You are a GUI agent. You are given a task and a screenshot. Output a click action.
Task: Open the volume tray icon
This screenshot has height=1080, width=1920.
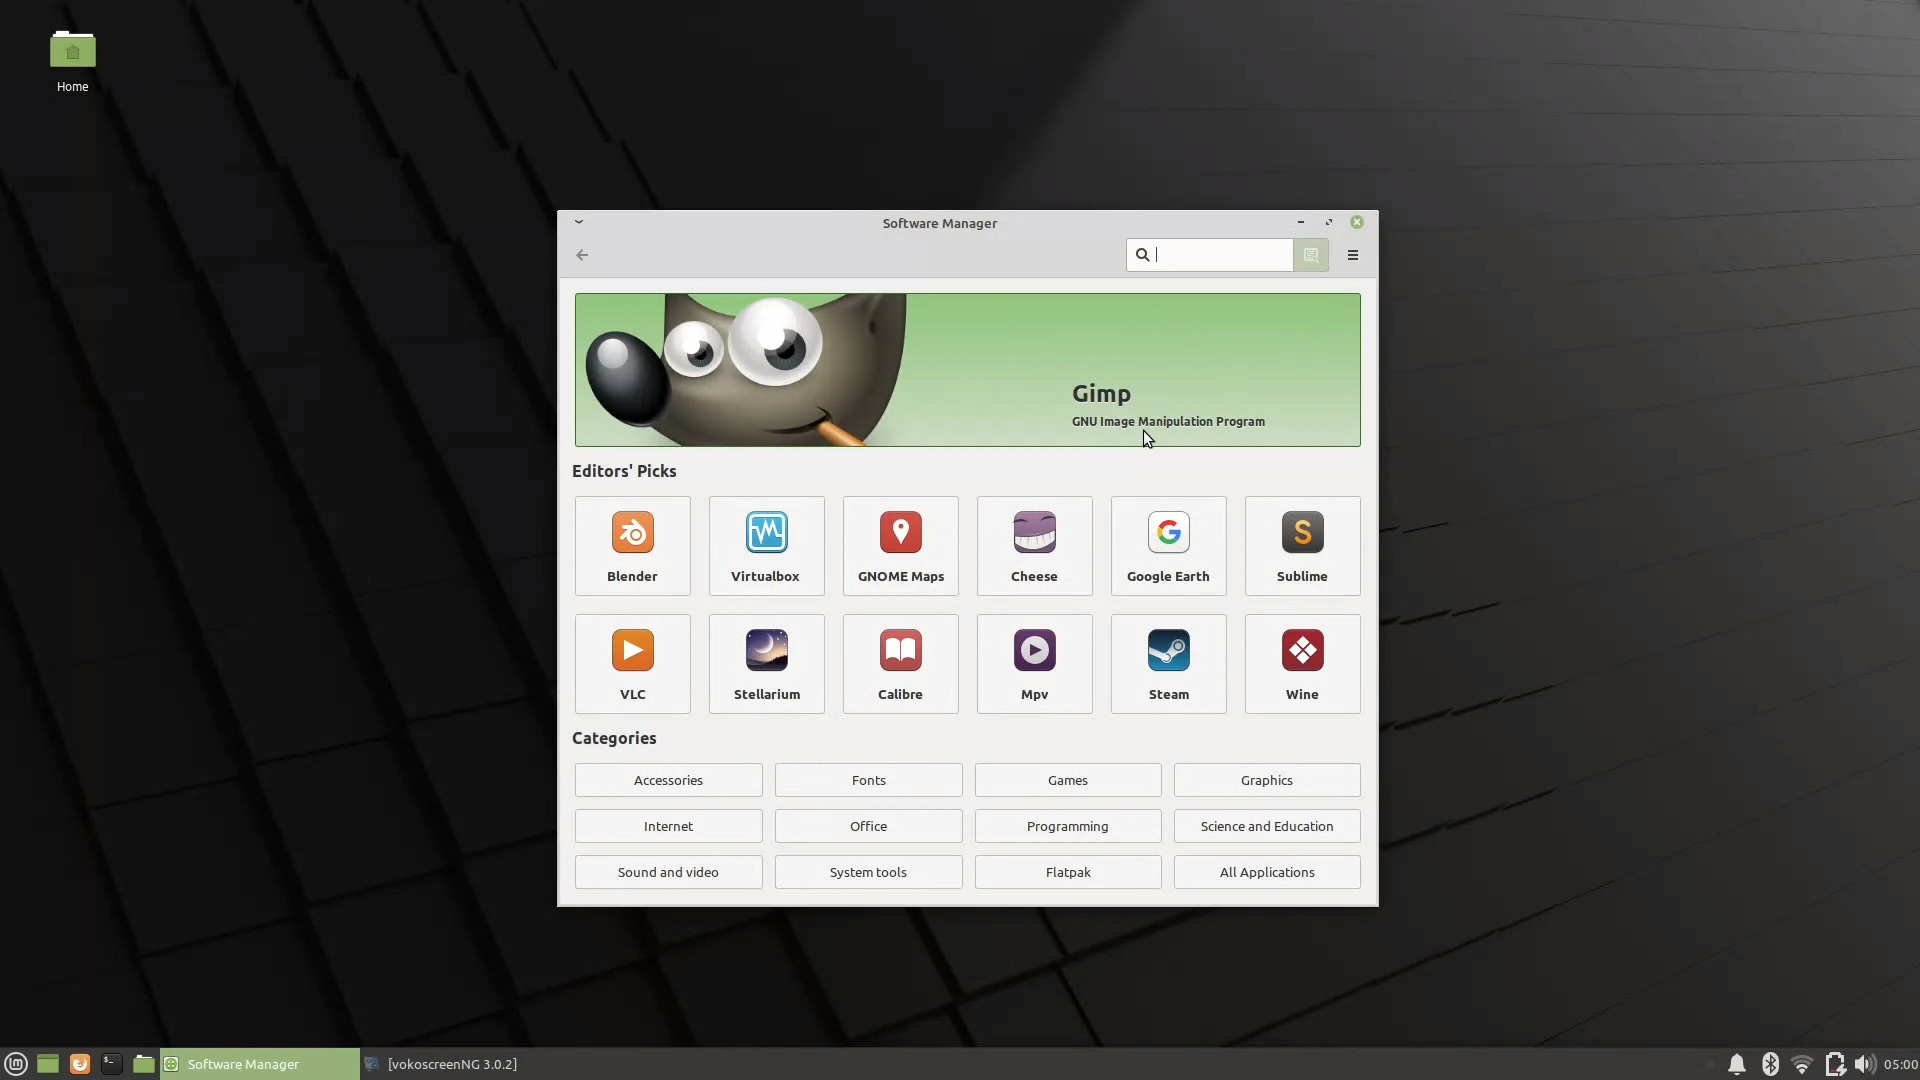pyautogui.click(x=1865, y=1064)
